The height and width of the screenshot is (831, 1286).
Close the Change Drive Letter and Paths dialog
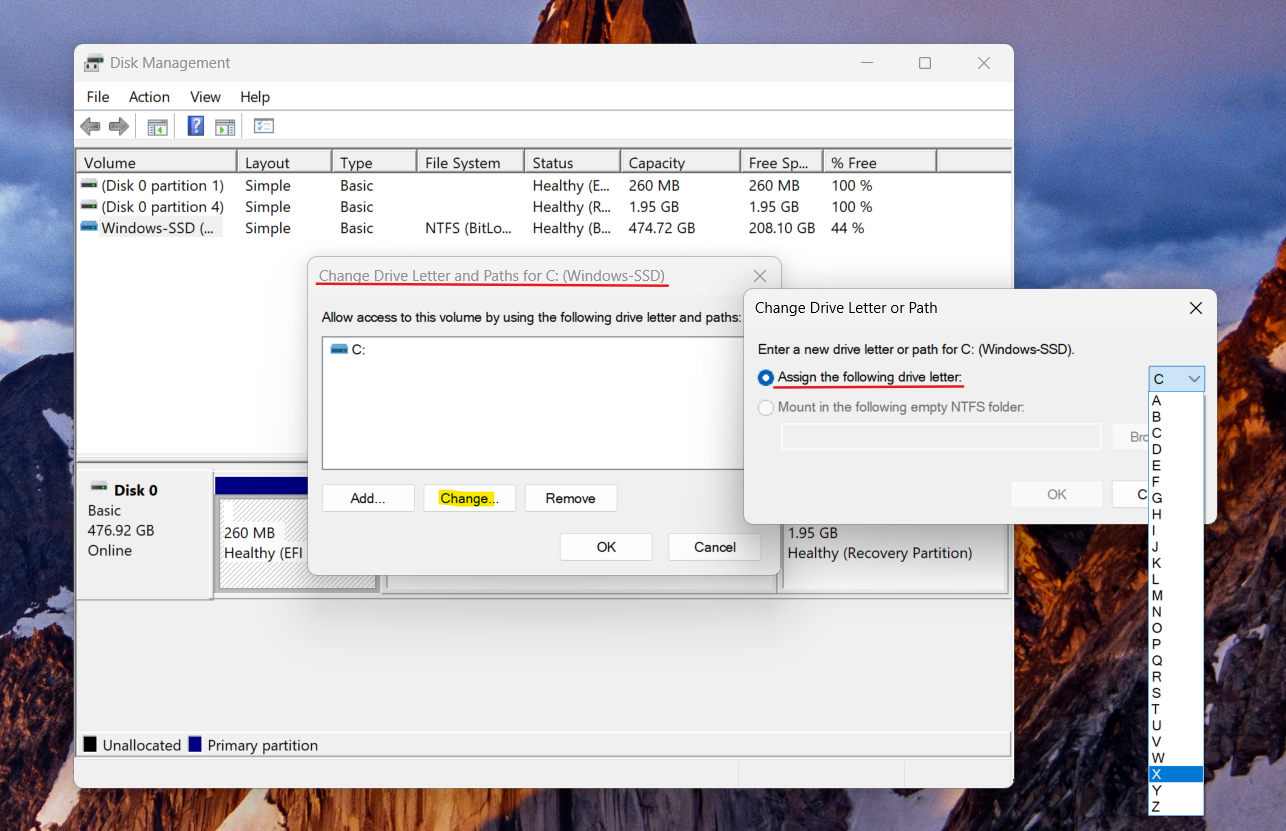pos(760,276)
